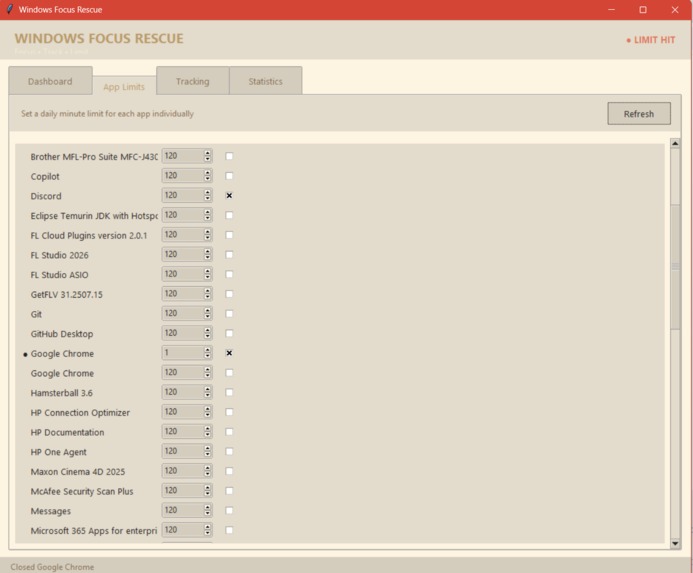This screenshot has height=573, width=693.
Task: Tick the FL Studio ASIO checkbox
Action: tap(229, 275)
